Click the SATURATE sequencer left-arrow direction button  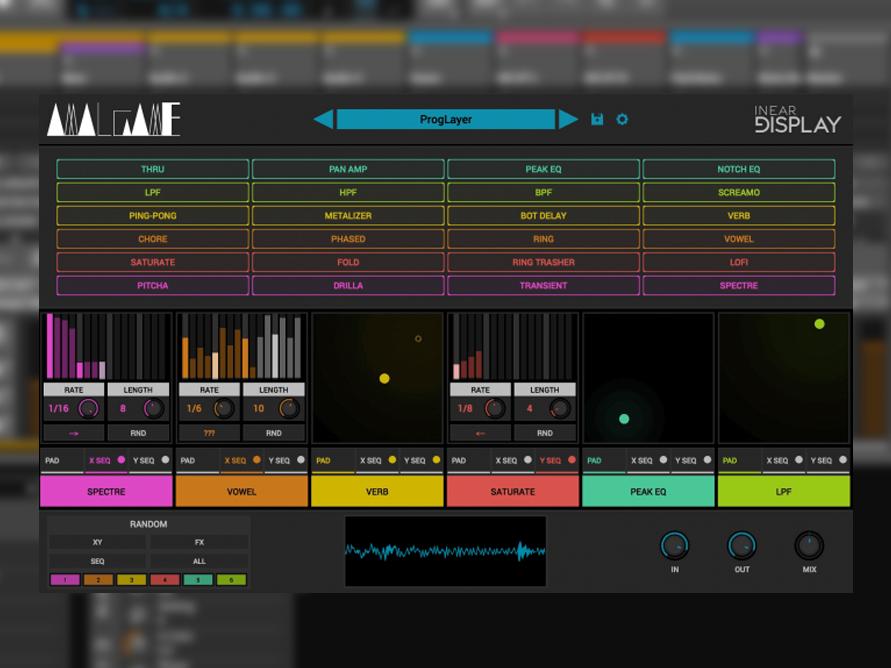[x=480, y=433]
